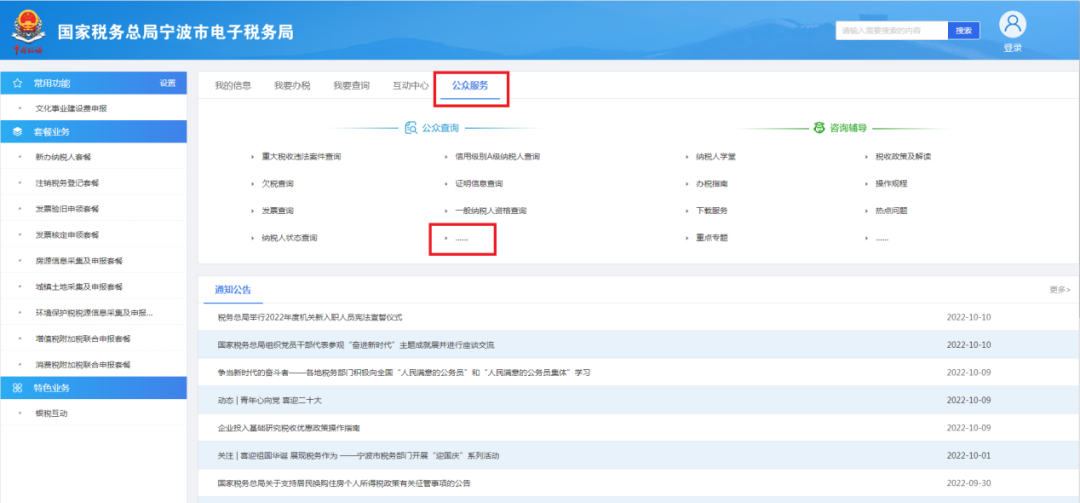Open the 互动中心 tab
This screenshot has width=1080, height=503.
(x=410, y=86)
